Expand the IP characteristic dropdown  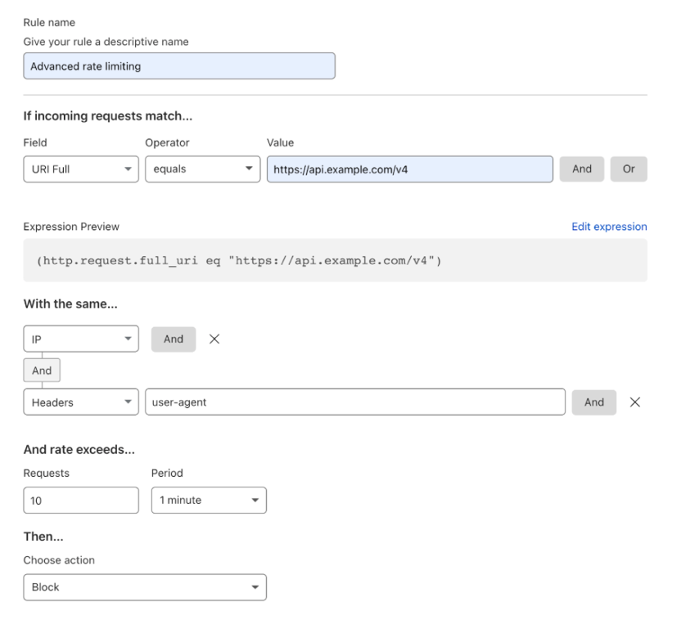point(81,339)
